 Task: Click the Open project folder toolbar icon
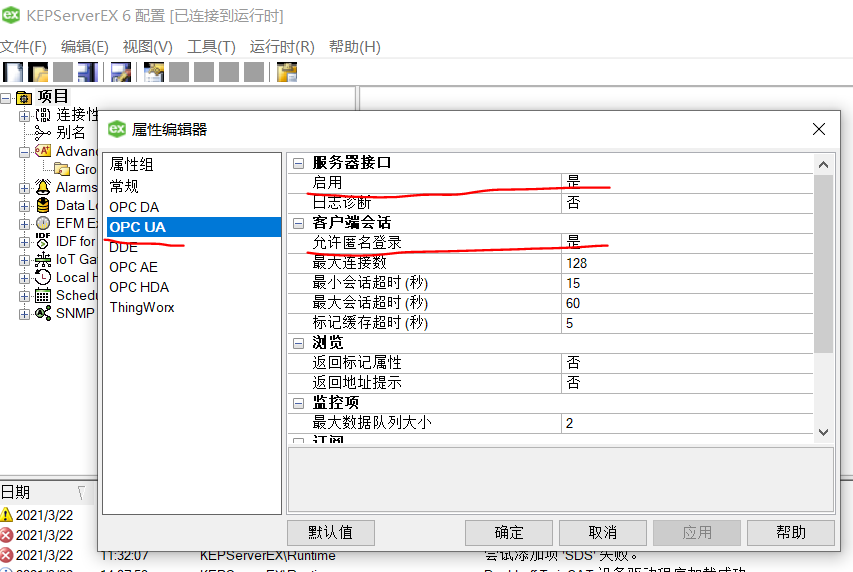click(x=38, y=72)
